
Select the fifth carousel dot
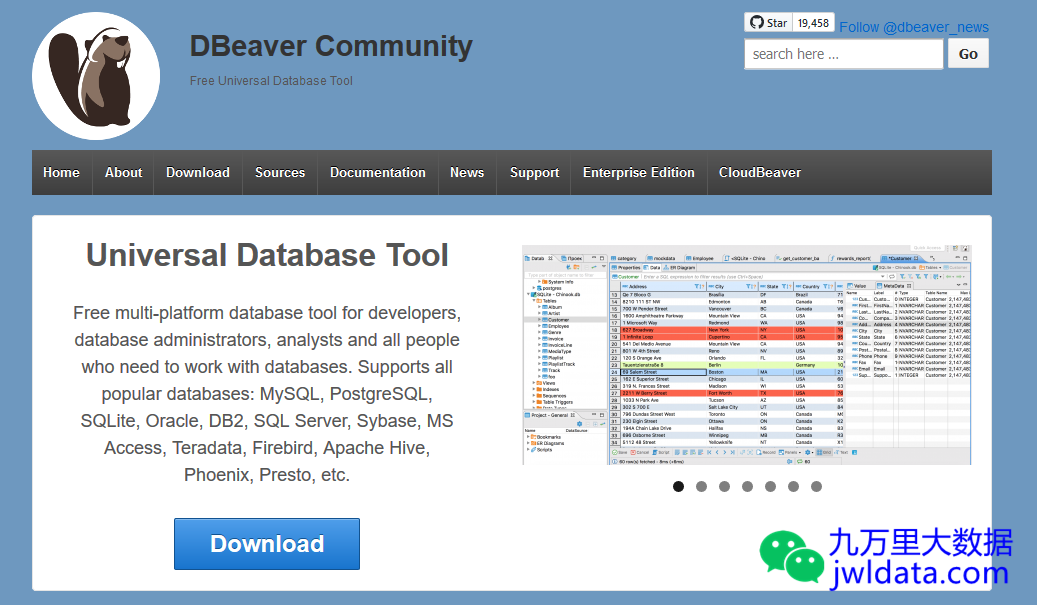pyautogui.click(x=770, y=487)
